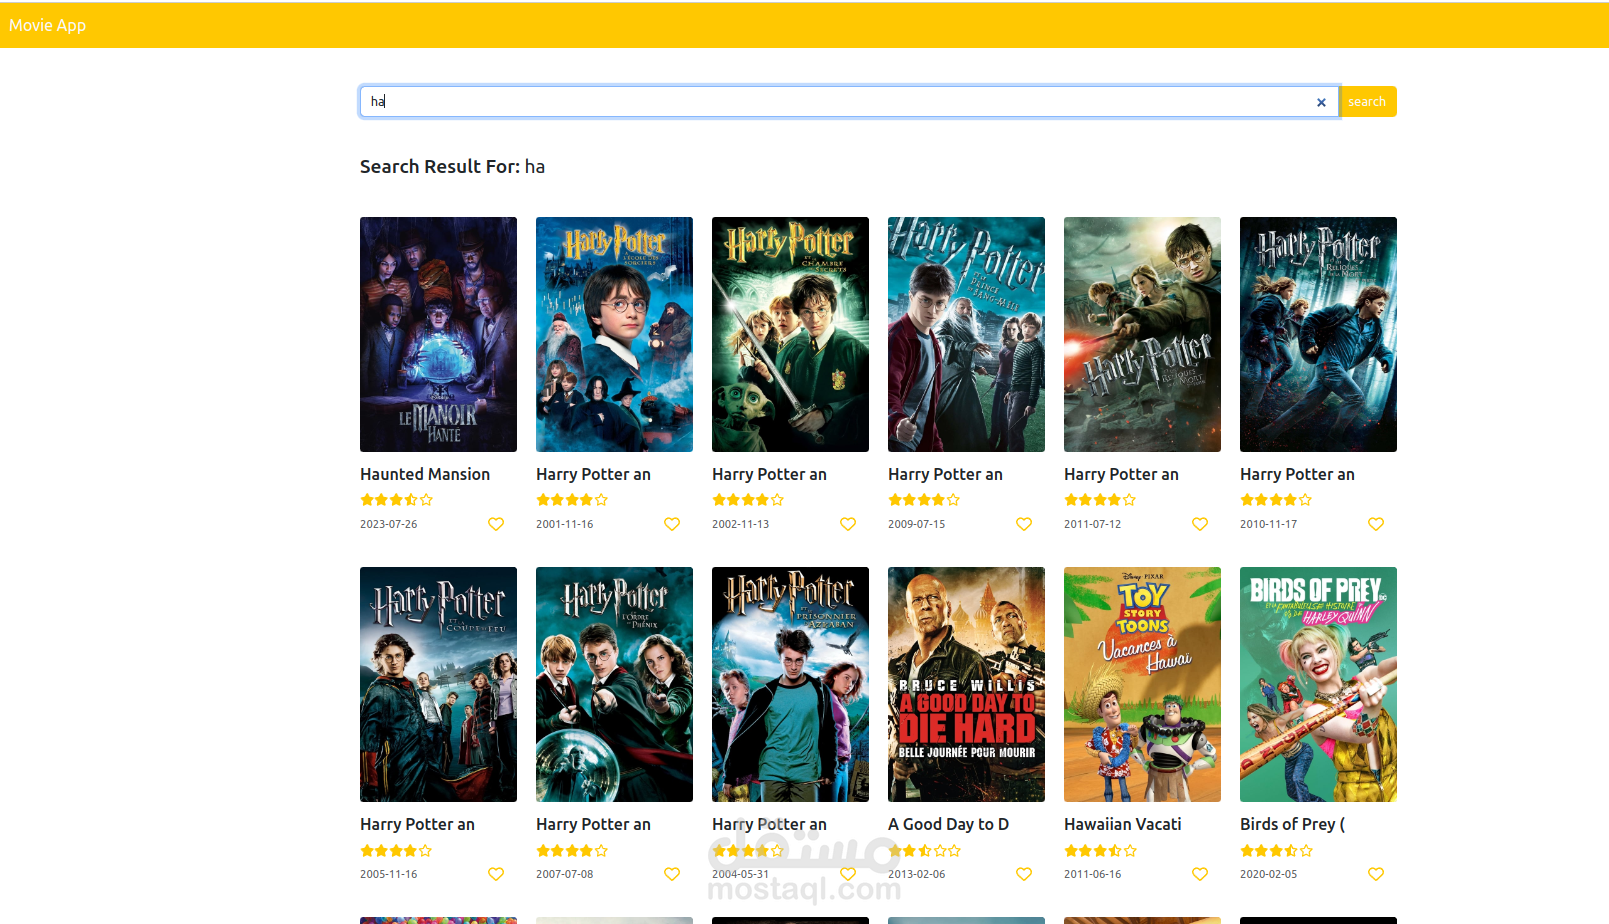Like the movie dated 2009-07-15 via heart
1609x924 pixels.
[x=1024, y=524]
